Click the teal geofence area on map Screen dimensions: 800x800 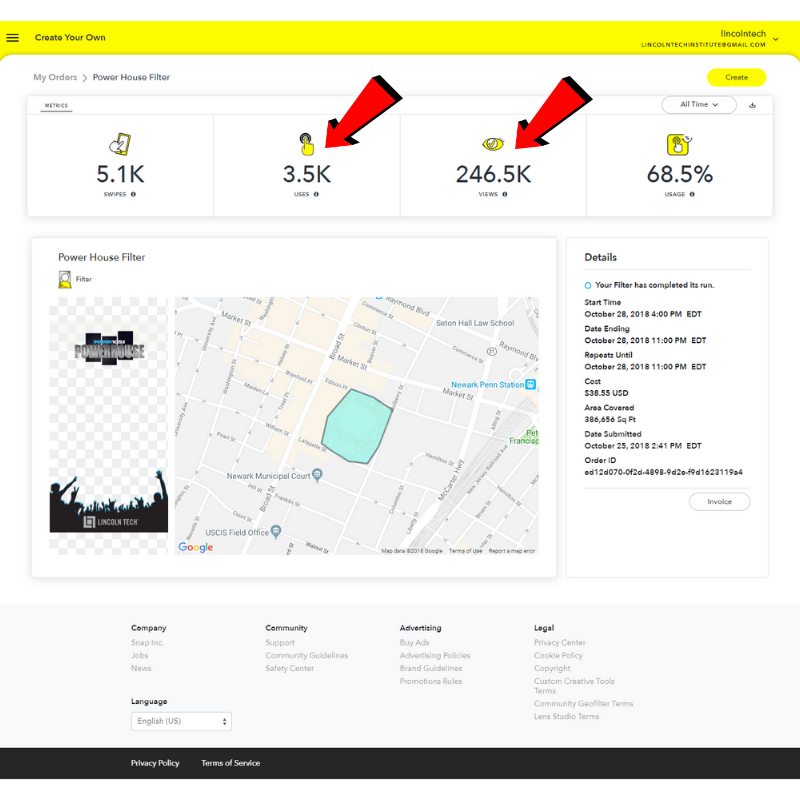click(x=357, y=427)
